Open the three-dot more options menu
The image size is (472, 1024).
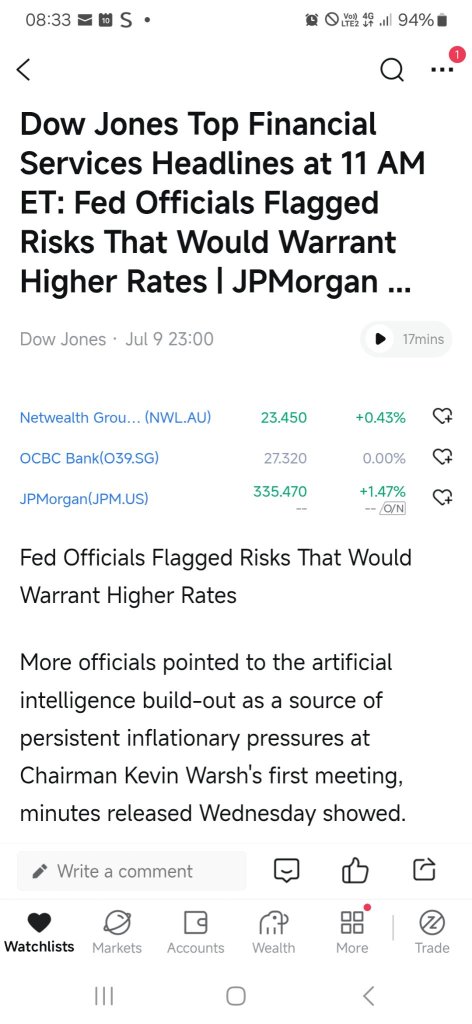[442, 70]
